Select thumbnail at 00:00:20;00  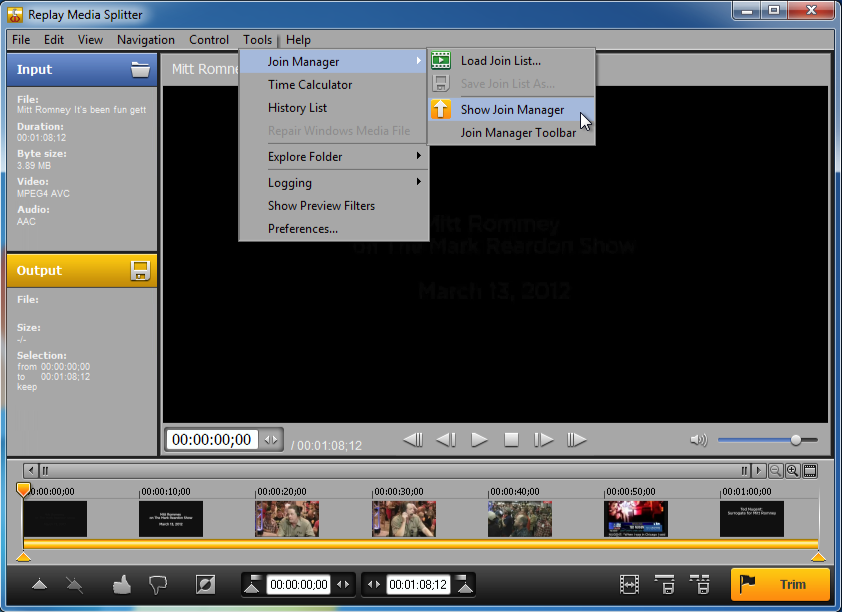pyautogui.click(x=287, y=519)
